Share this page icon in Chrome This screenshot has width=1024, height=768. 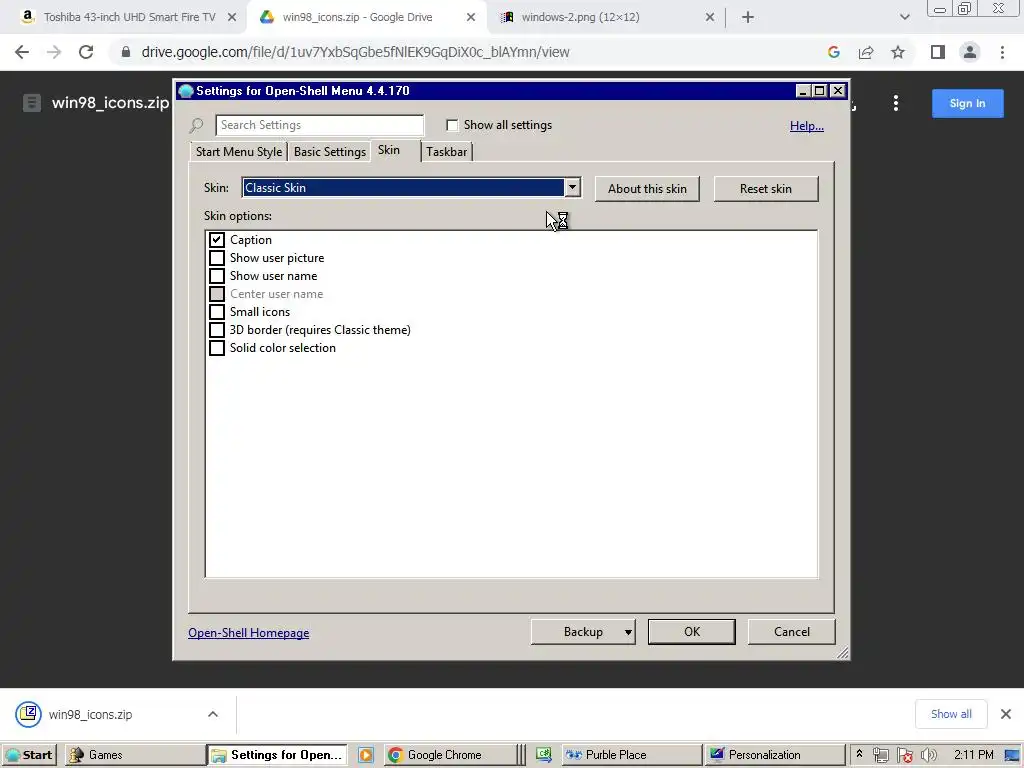[866, 52]
